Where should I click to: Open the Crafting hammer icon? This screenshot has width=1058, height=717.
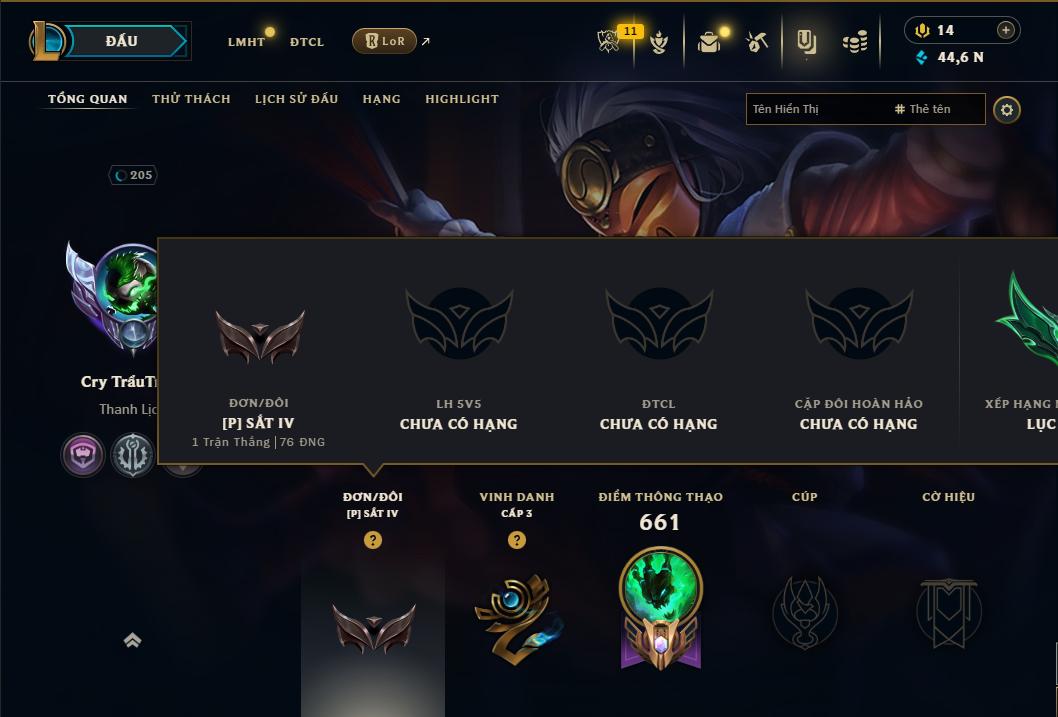(x=756, y=42)
